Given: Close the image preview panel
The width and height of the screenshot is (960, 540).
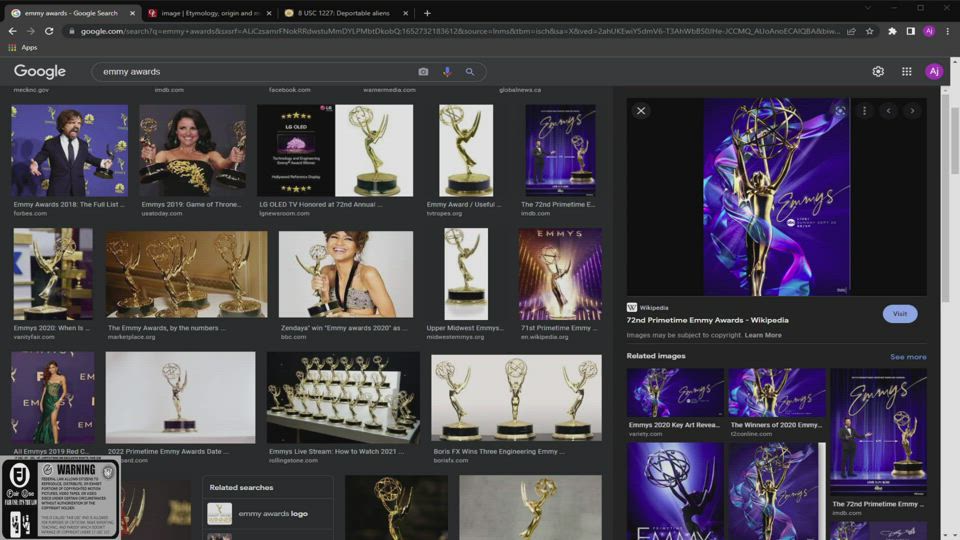Looking at the screenshot, I should point(641,111).
